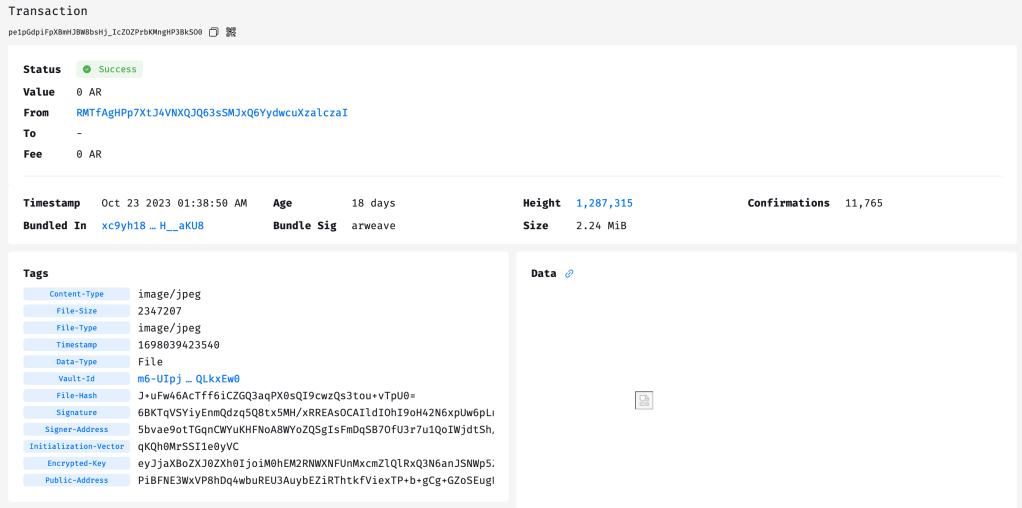Open the Bundled In xc9yh18 link
This screenshot has width=1022, height=508.
tap(152, 226)
